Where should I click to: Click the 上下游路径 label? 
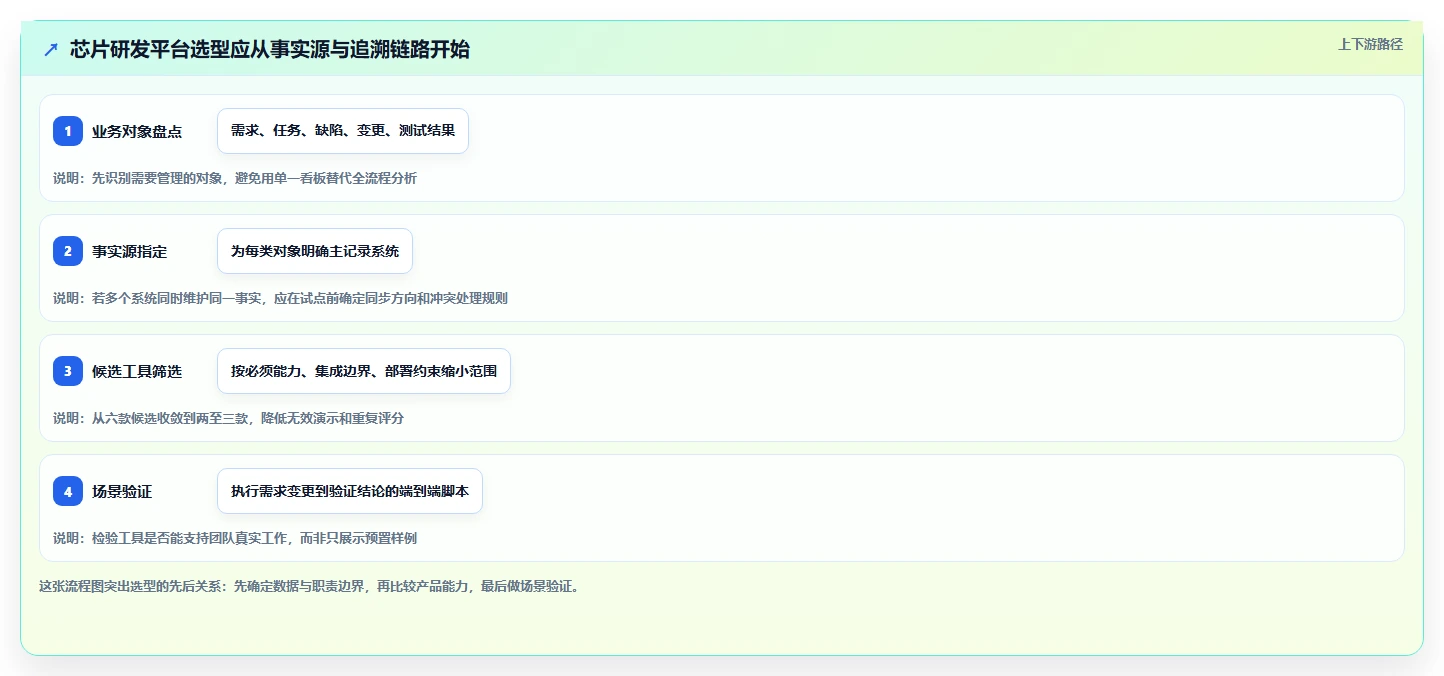tap(1371, 44)
